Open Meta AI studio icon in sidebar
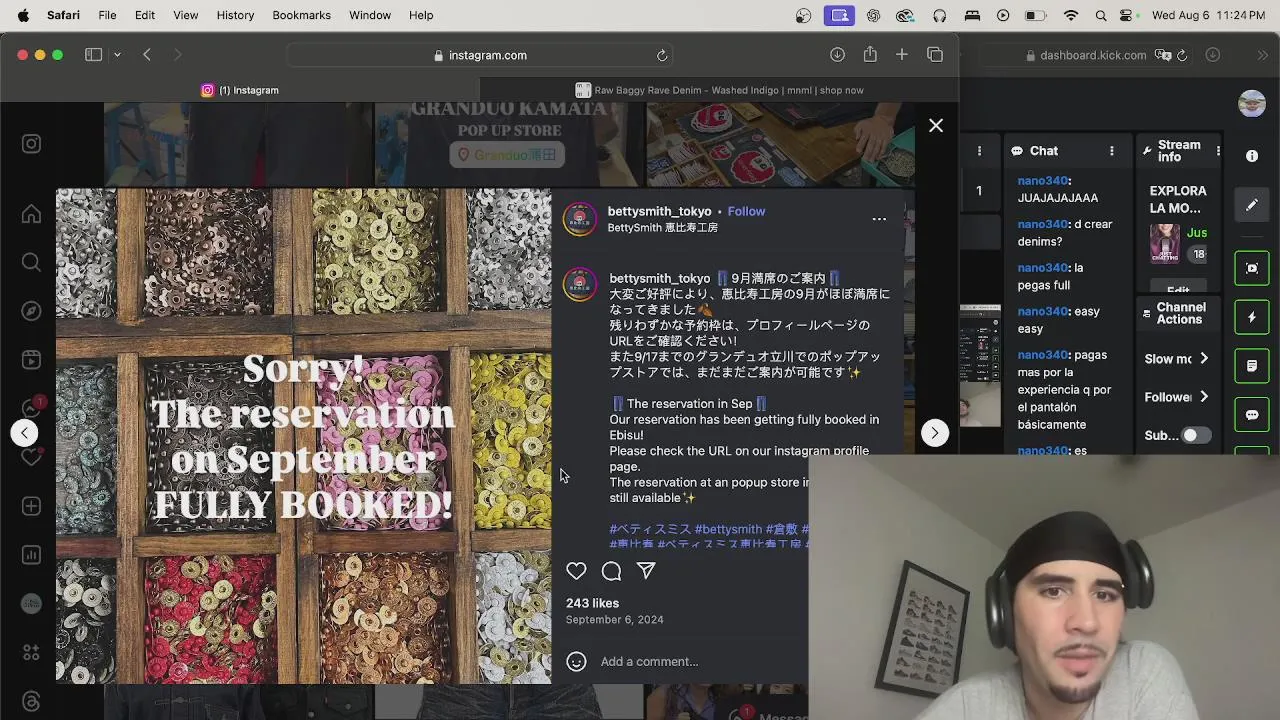The image size is (1280, 720). tap(31, 652)
